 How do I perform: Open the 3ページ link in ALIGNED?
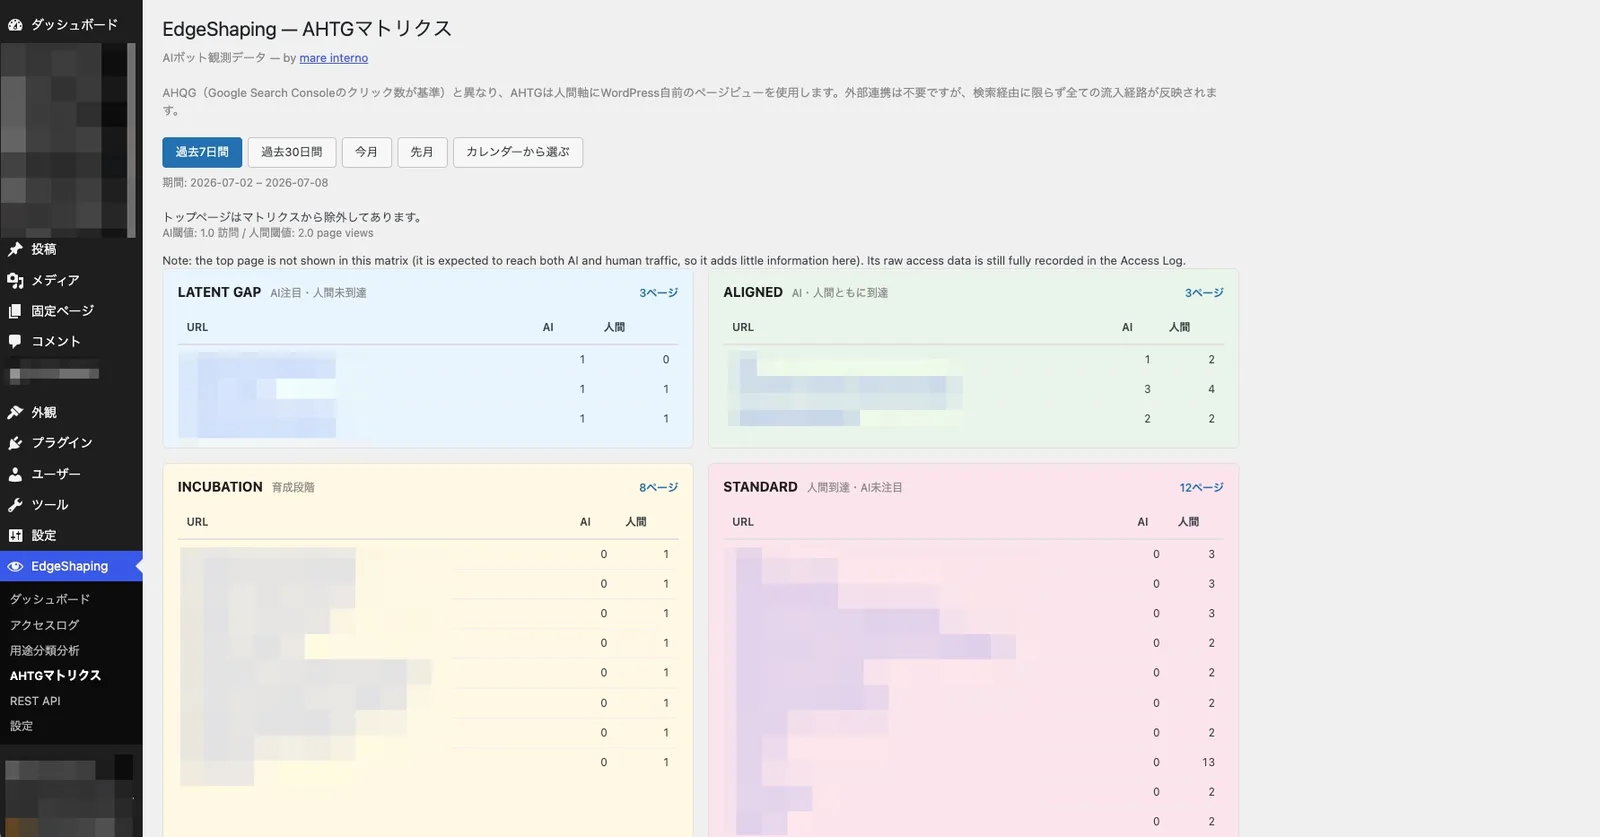(x=1204, y=293)
